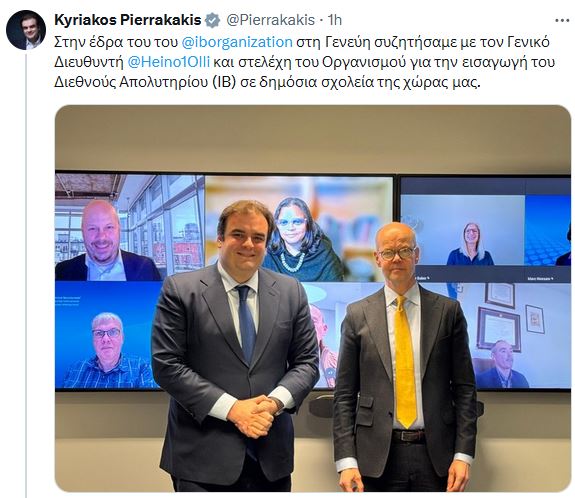Follow the @iborganization mention link
The image size is (575, 498).
237,42
